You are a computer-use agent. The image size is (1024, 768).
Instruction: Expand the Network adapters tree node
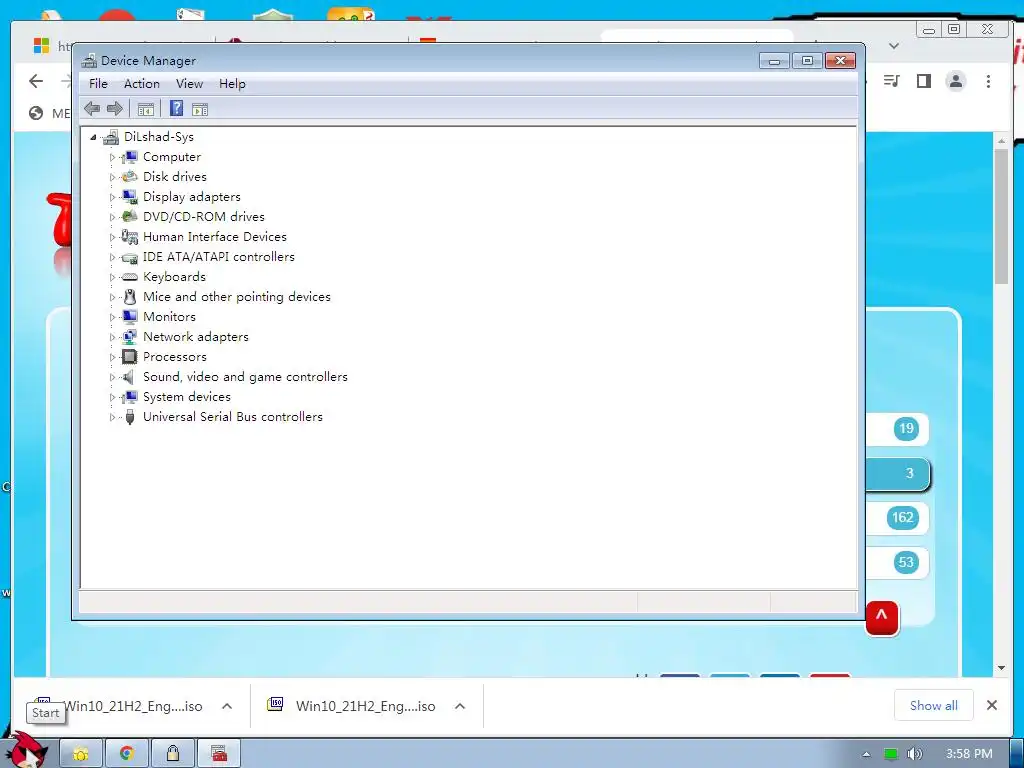112,337
